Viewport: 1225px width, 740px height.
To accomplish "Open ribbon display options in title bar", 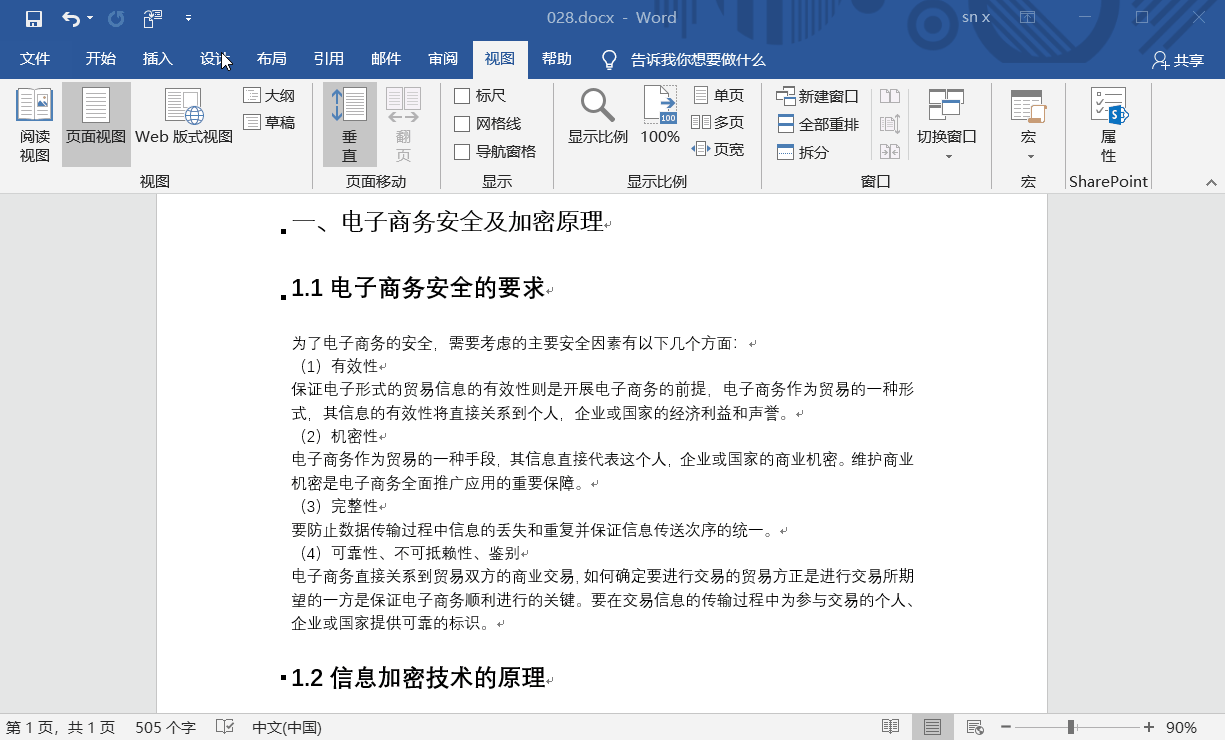I will (1027, 18).
